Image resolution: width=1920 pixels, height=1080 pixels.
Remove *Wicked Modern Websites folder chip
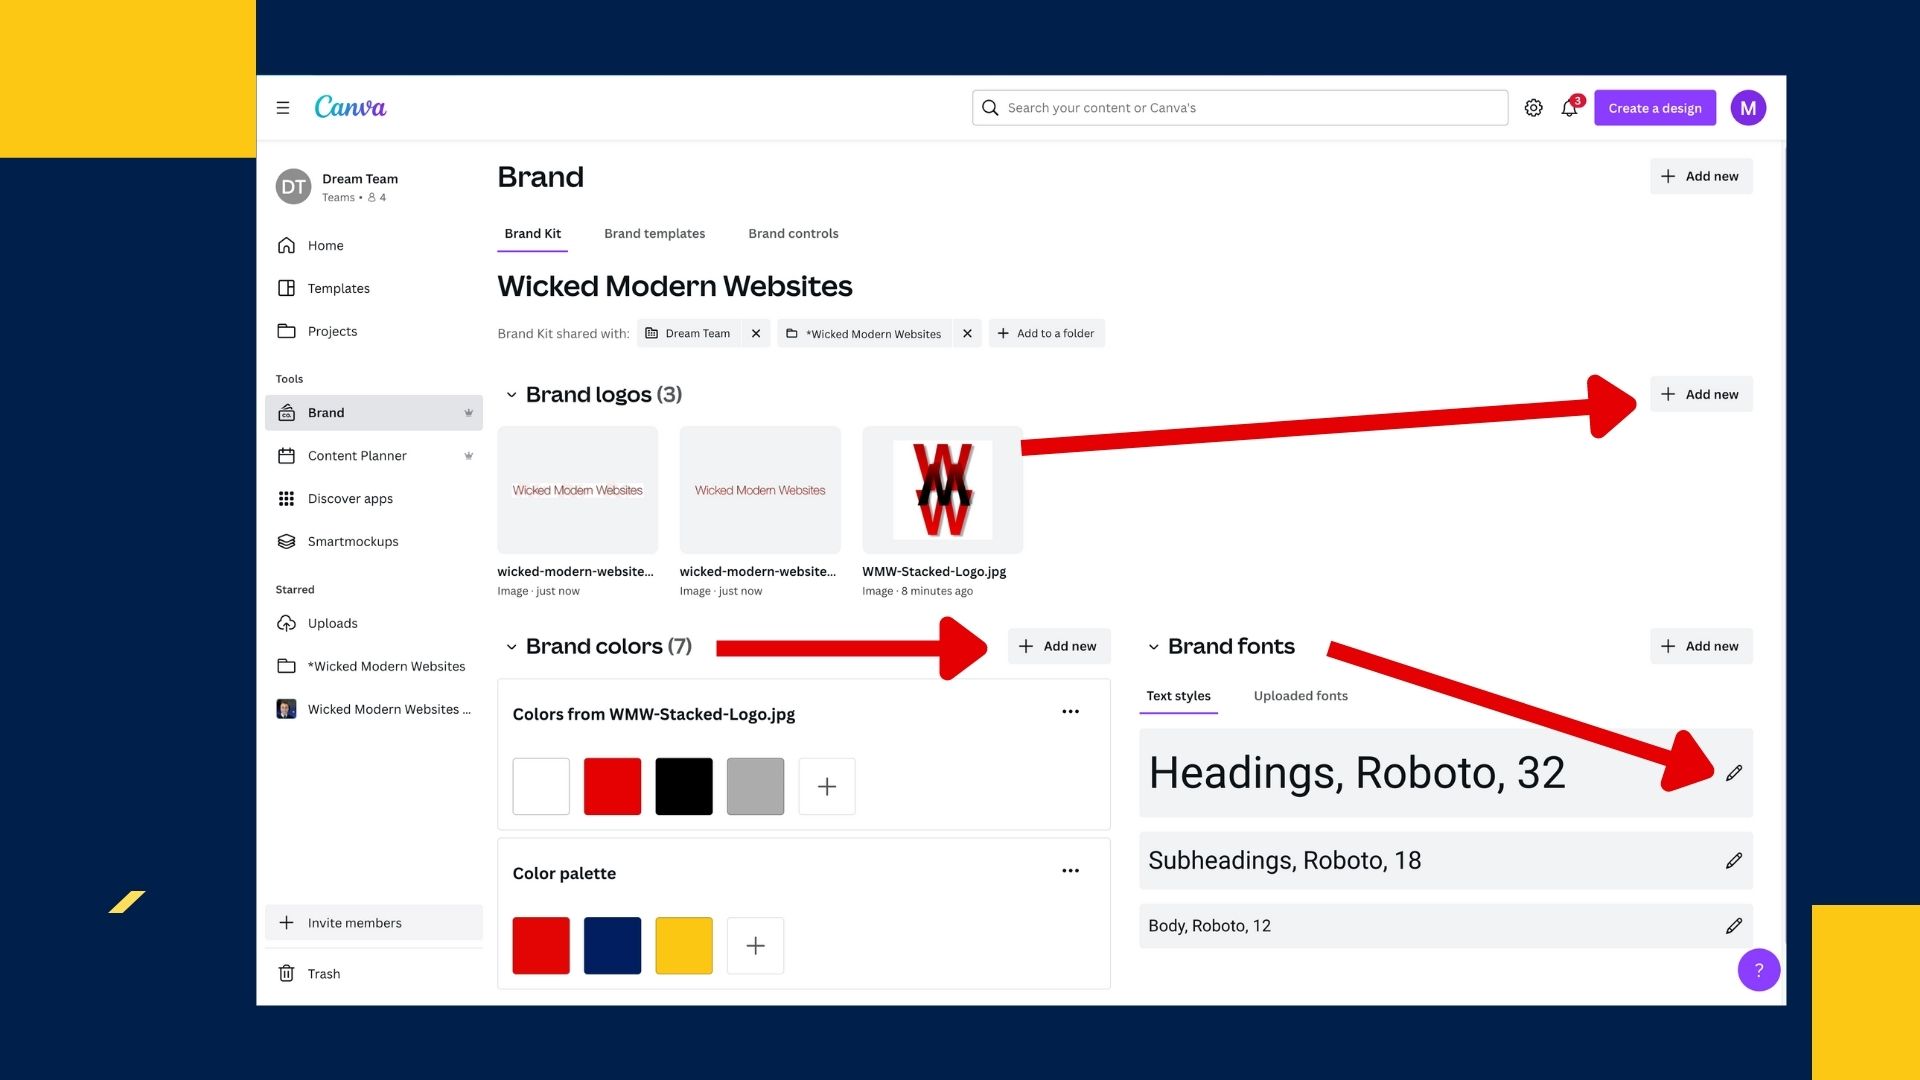coord(967,334)
